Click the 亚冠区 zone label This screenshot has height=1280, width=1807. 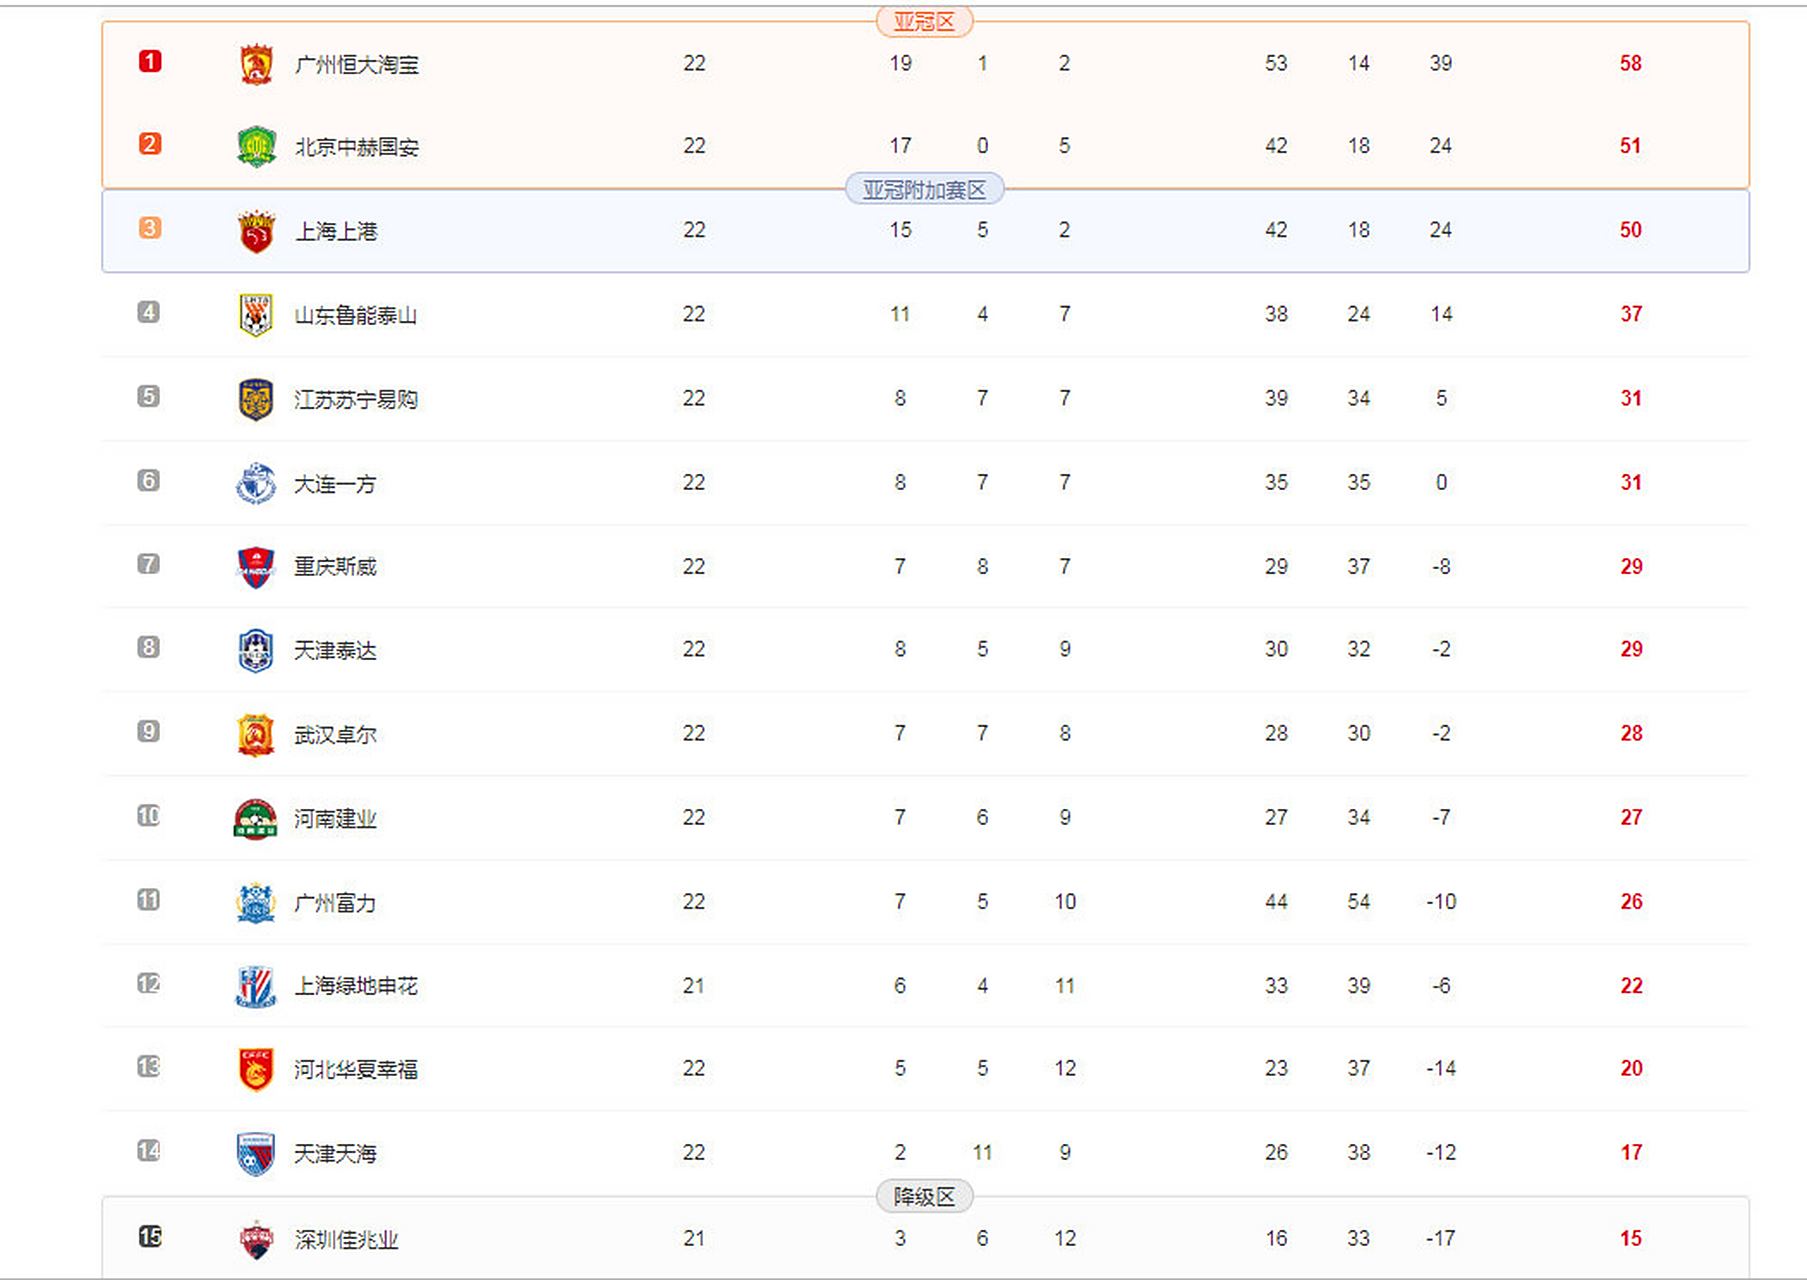924,21
